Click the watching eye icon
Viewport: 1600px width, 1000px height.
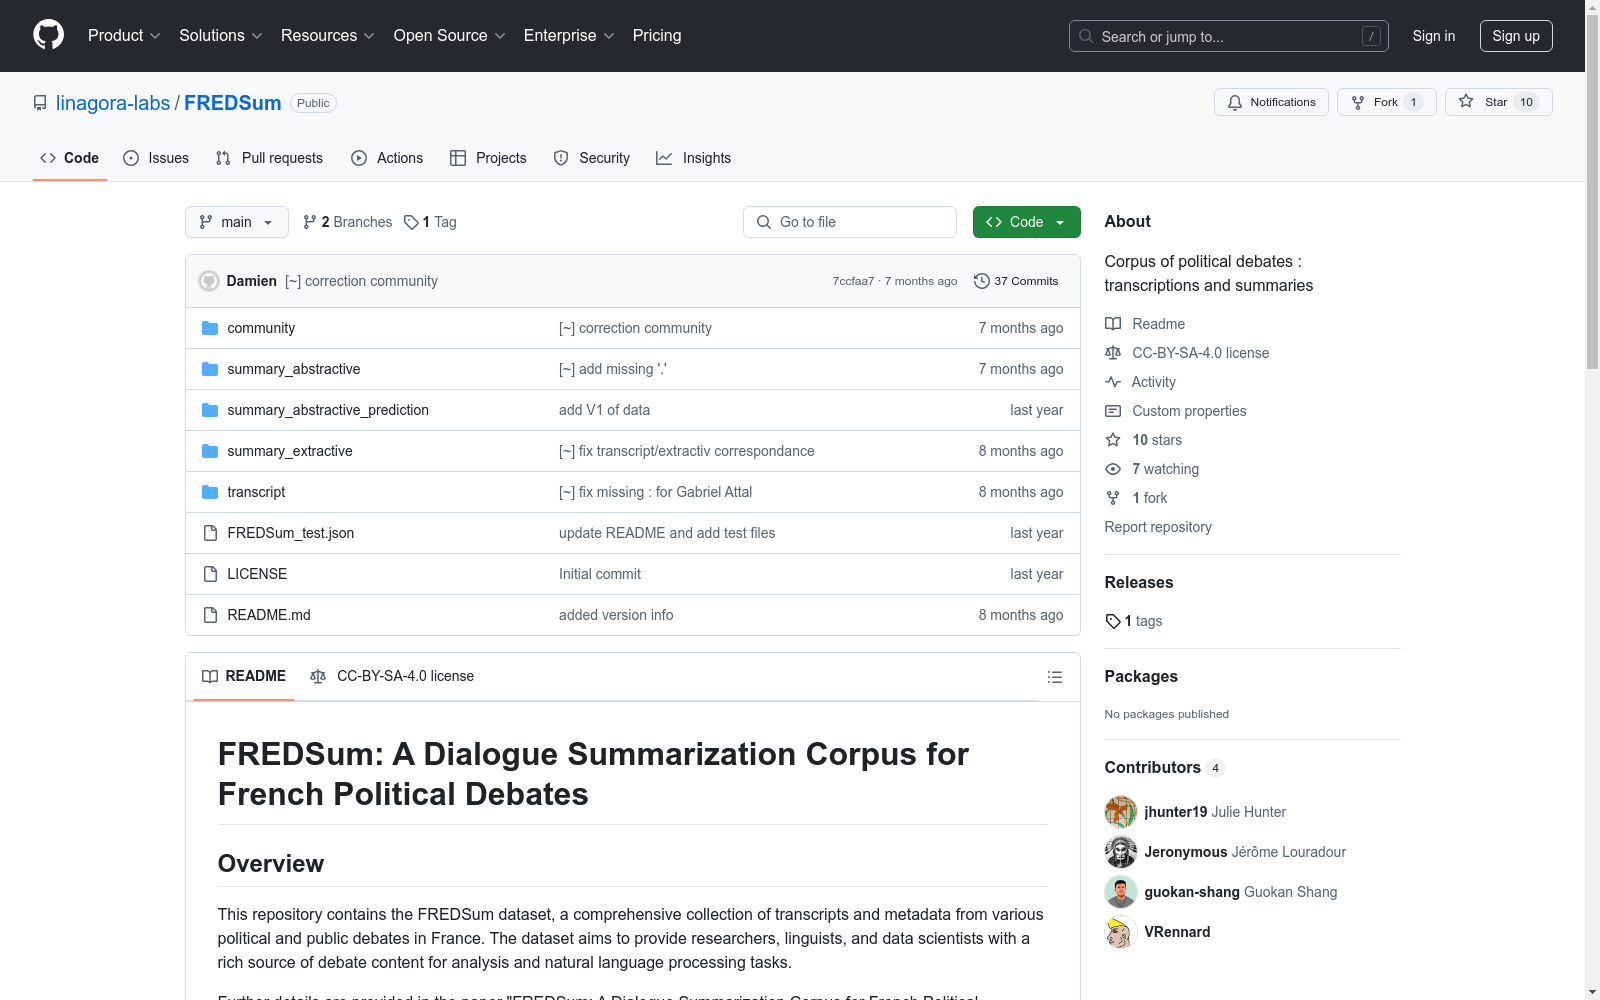[x=1113, y=469]
